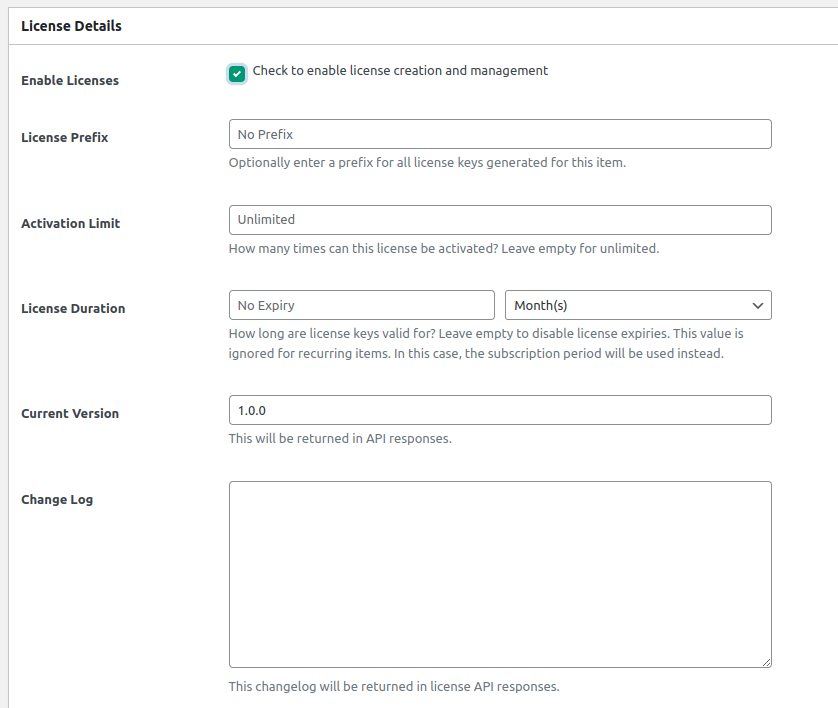838x708 pixels.
Task: Select the License Duration 'No Expiry' field
Action: tap(361, 305)
